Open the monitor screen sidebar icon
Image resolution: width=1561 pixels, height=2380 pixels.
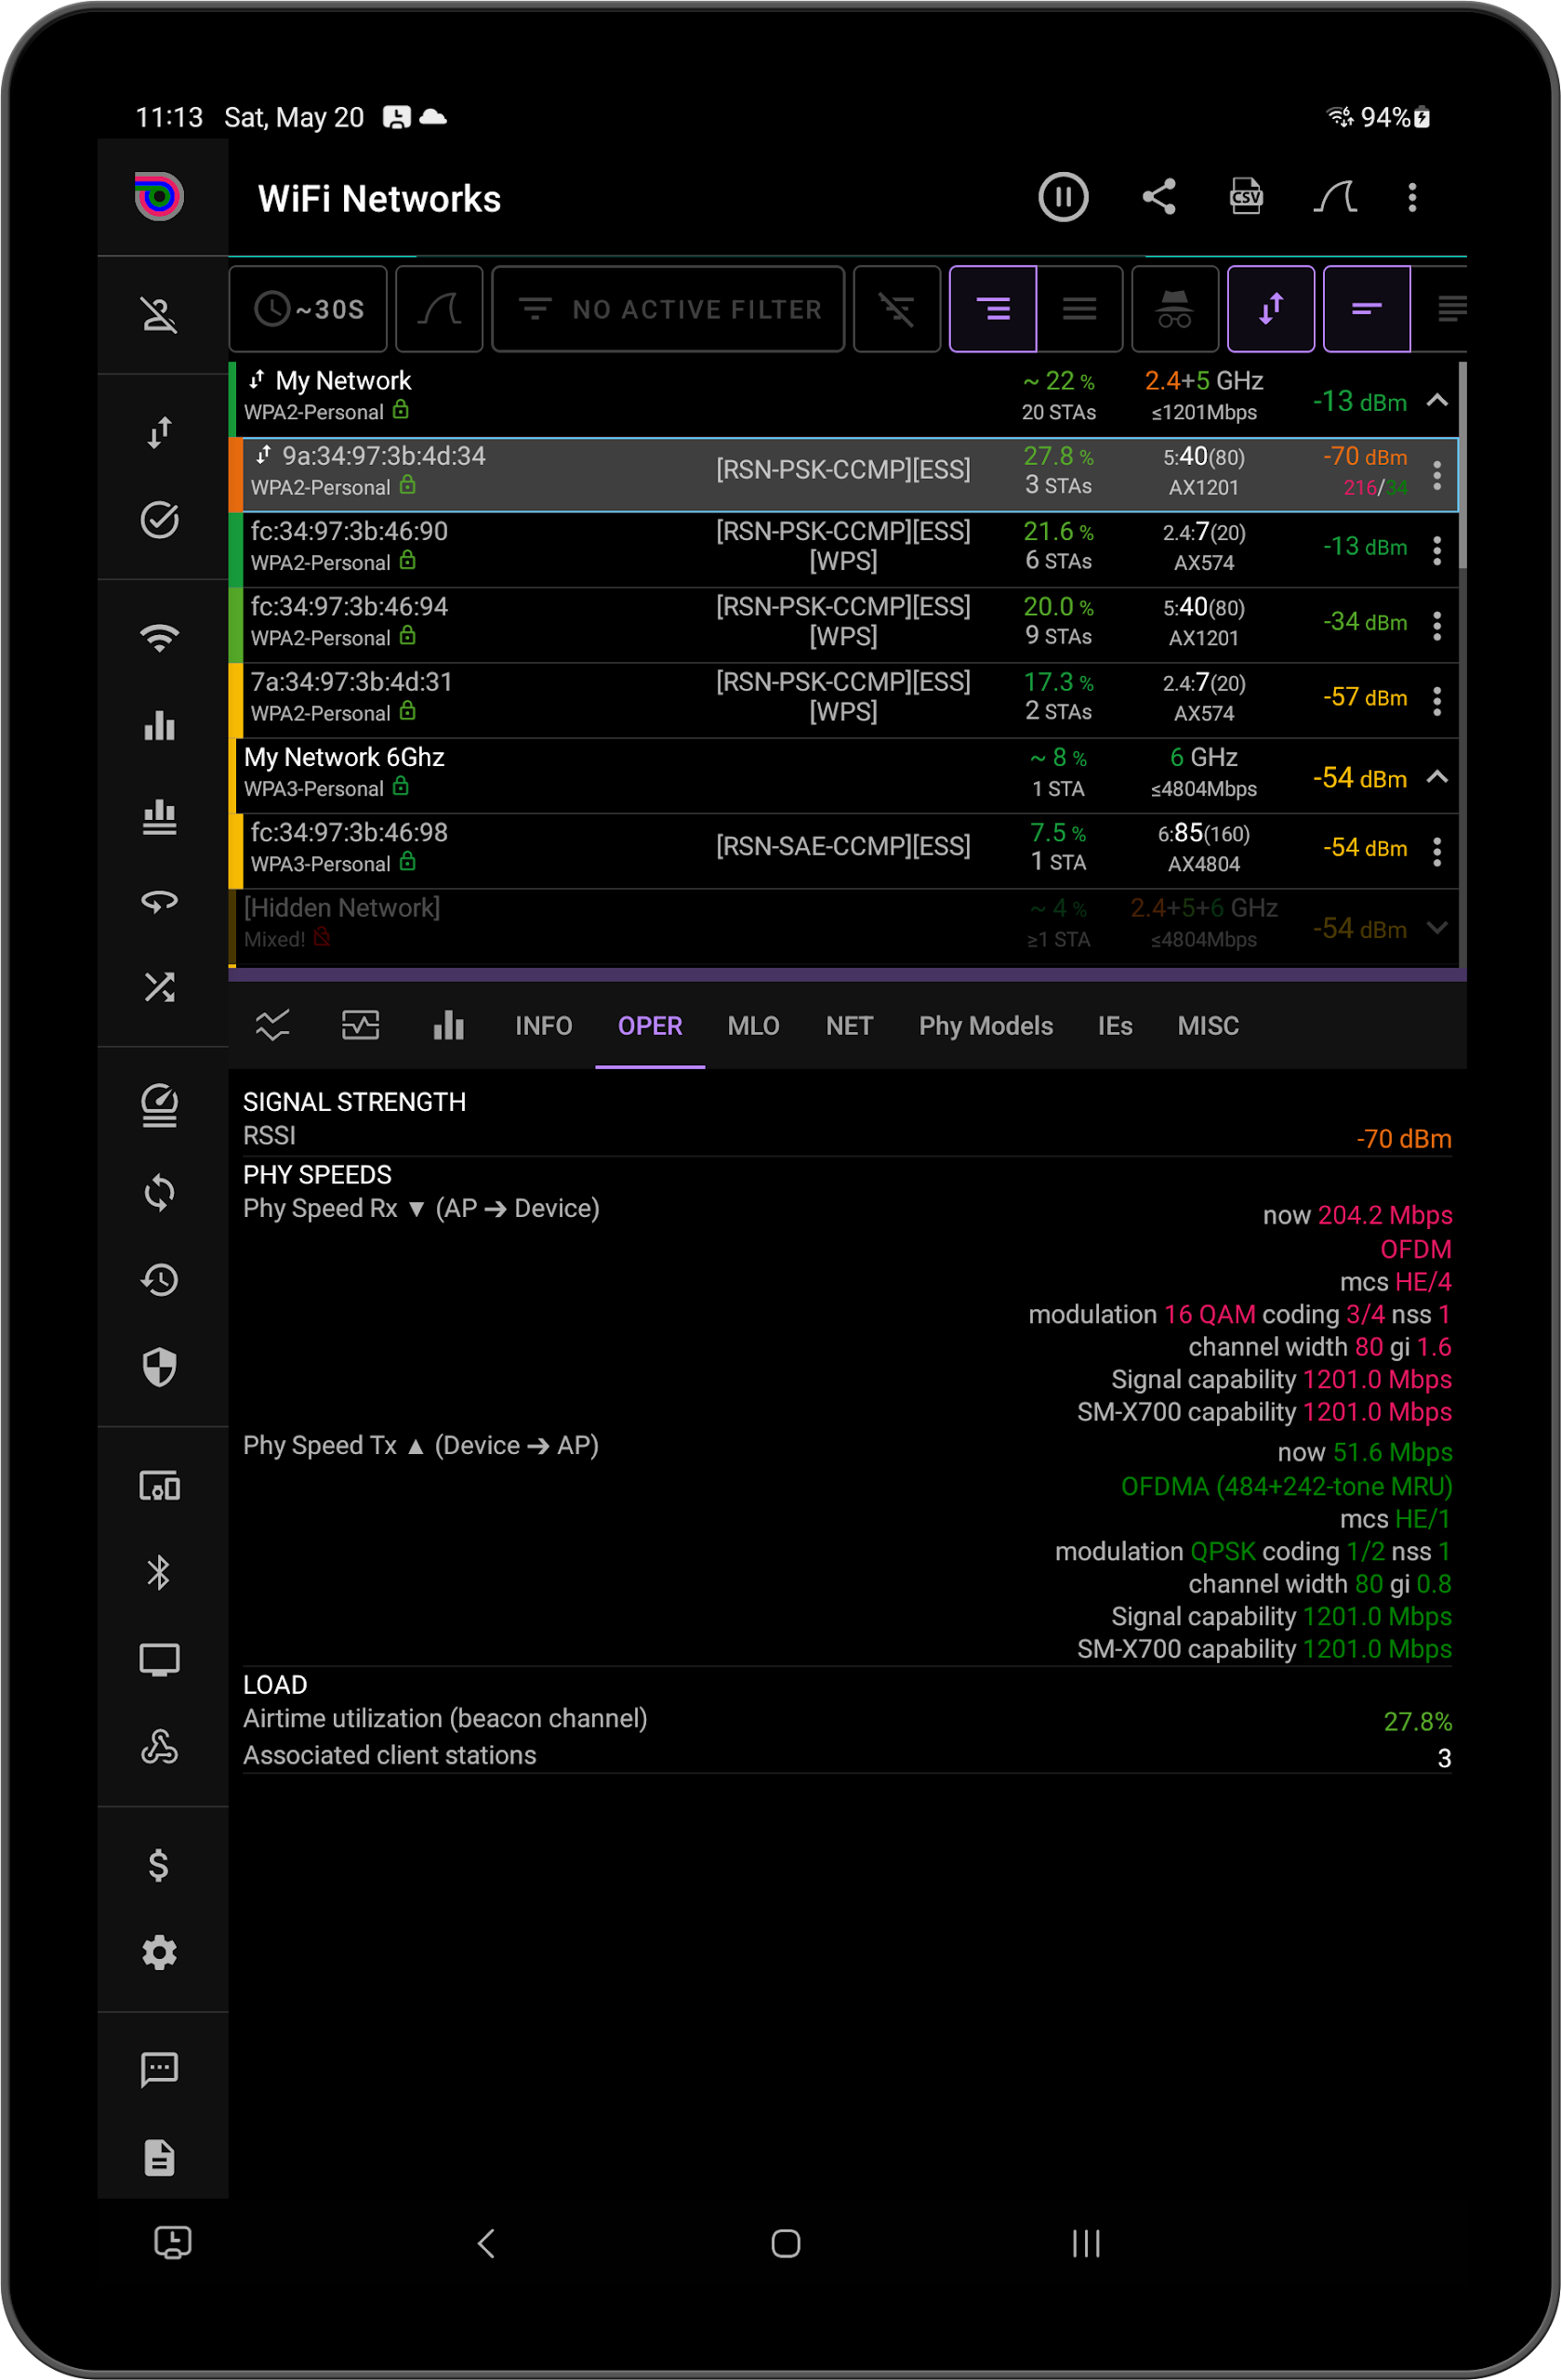(x=159, y=1660)
